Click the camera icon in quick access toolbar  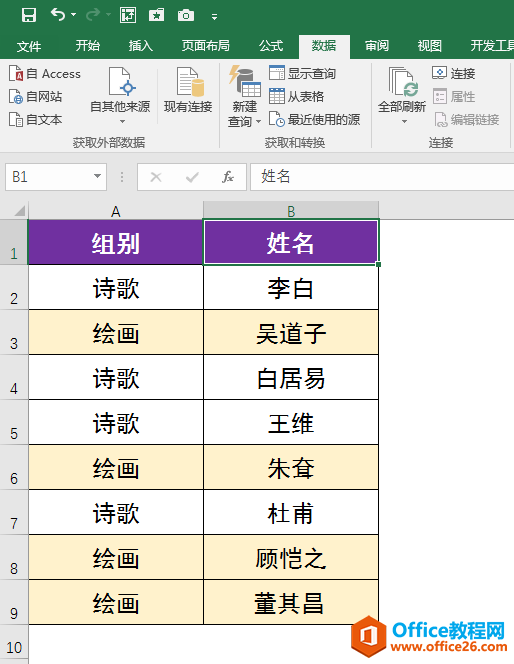tap(186, 16)
